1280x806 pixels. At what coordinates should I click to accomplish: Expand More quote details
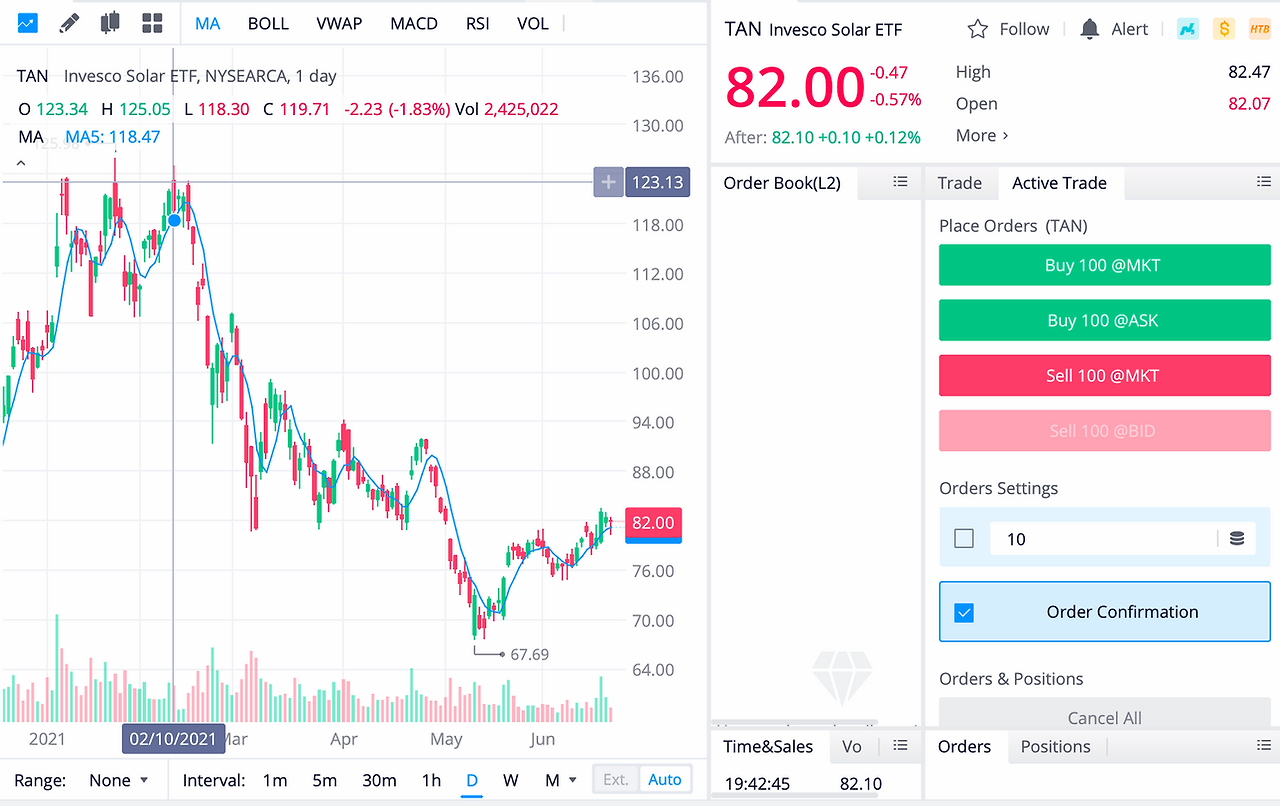coord(982,135)
